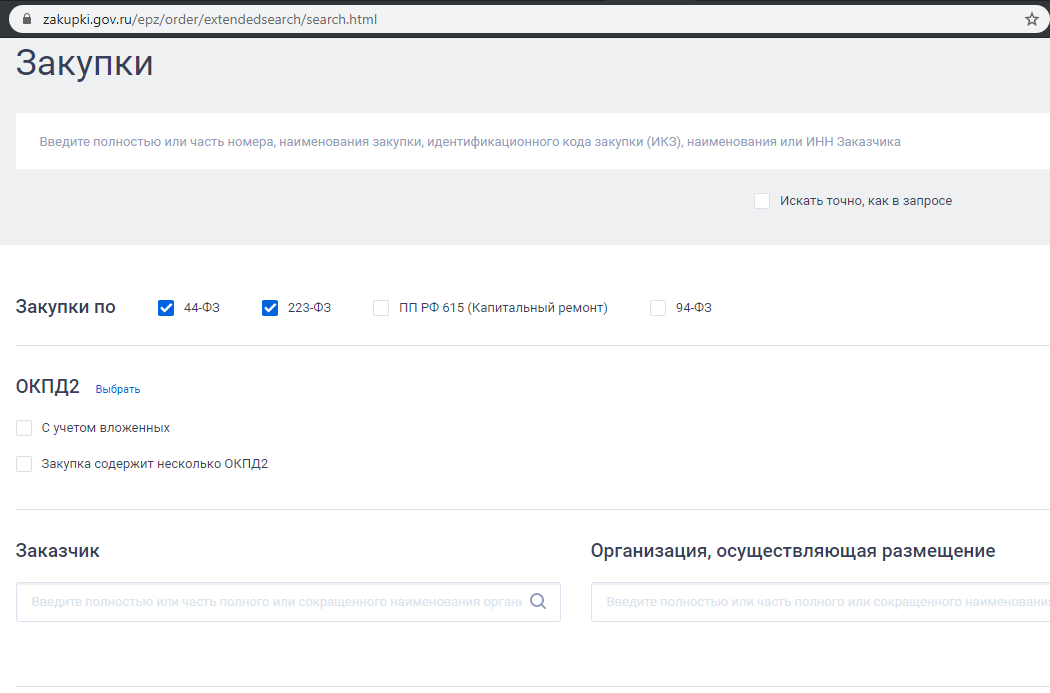The height and width of the screenshot is (693, 1050).
Task: Enable the ПП РФ 615 (Капитальный ремонт) filter
Action: click(x=381, y=307)
